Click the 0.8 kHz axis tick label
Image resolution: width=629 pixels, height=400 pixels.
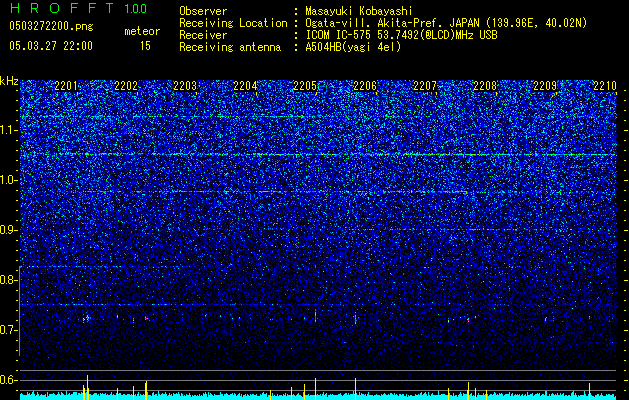[9, 280]
